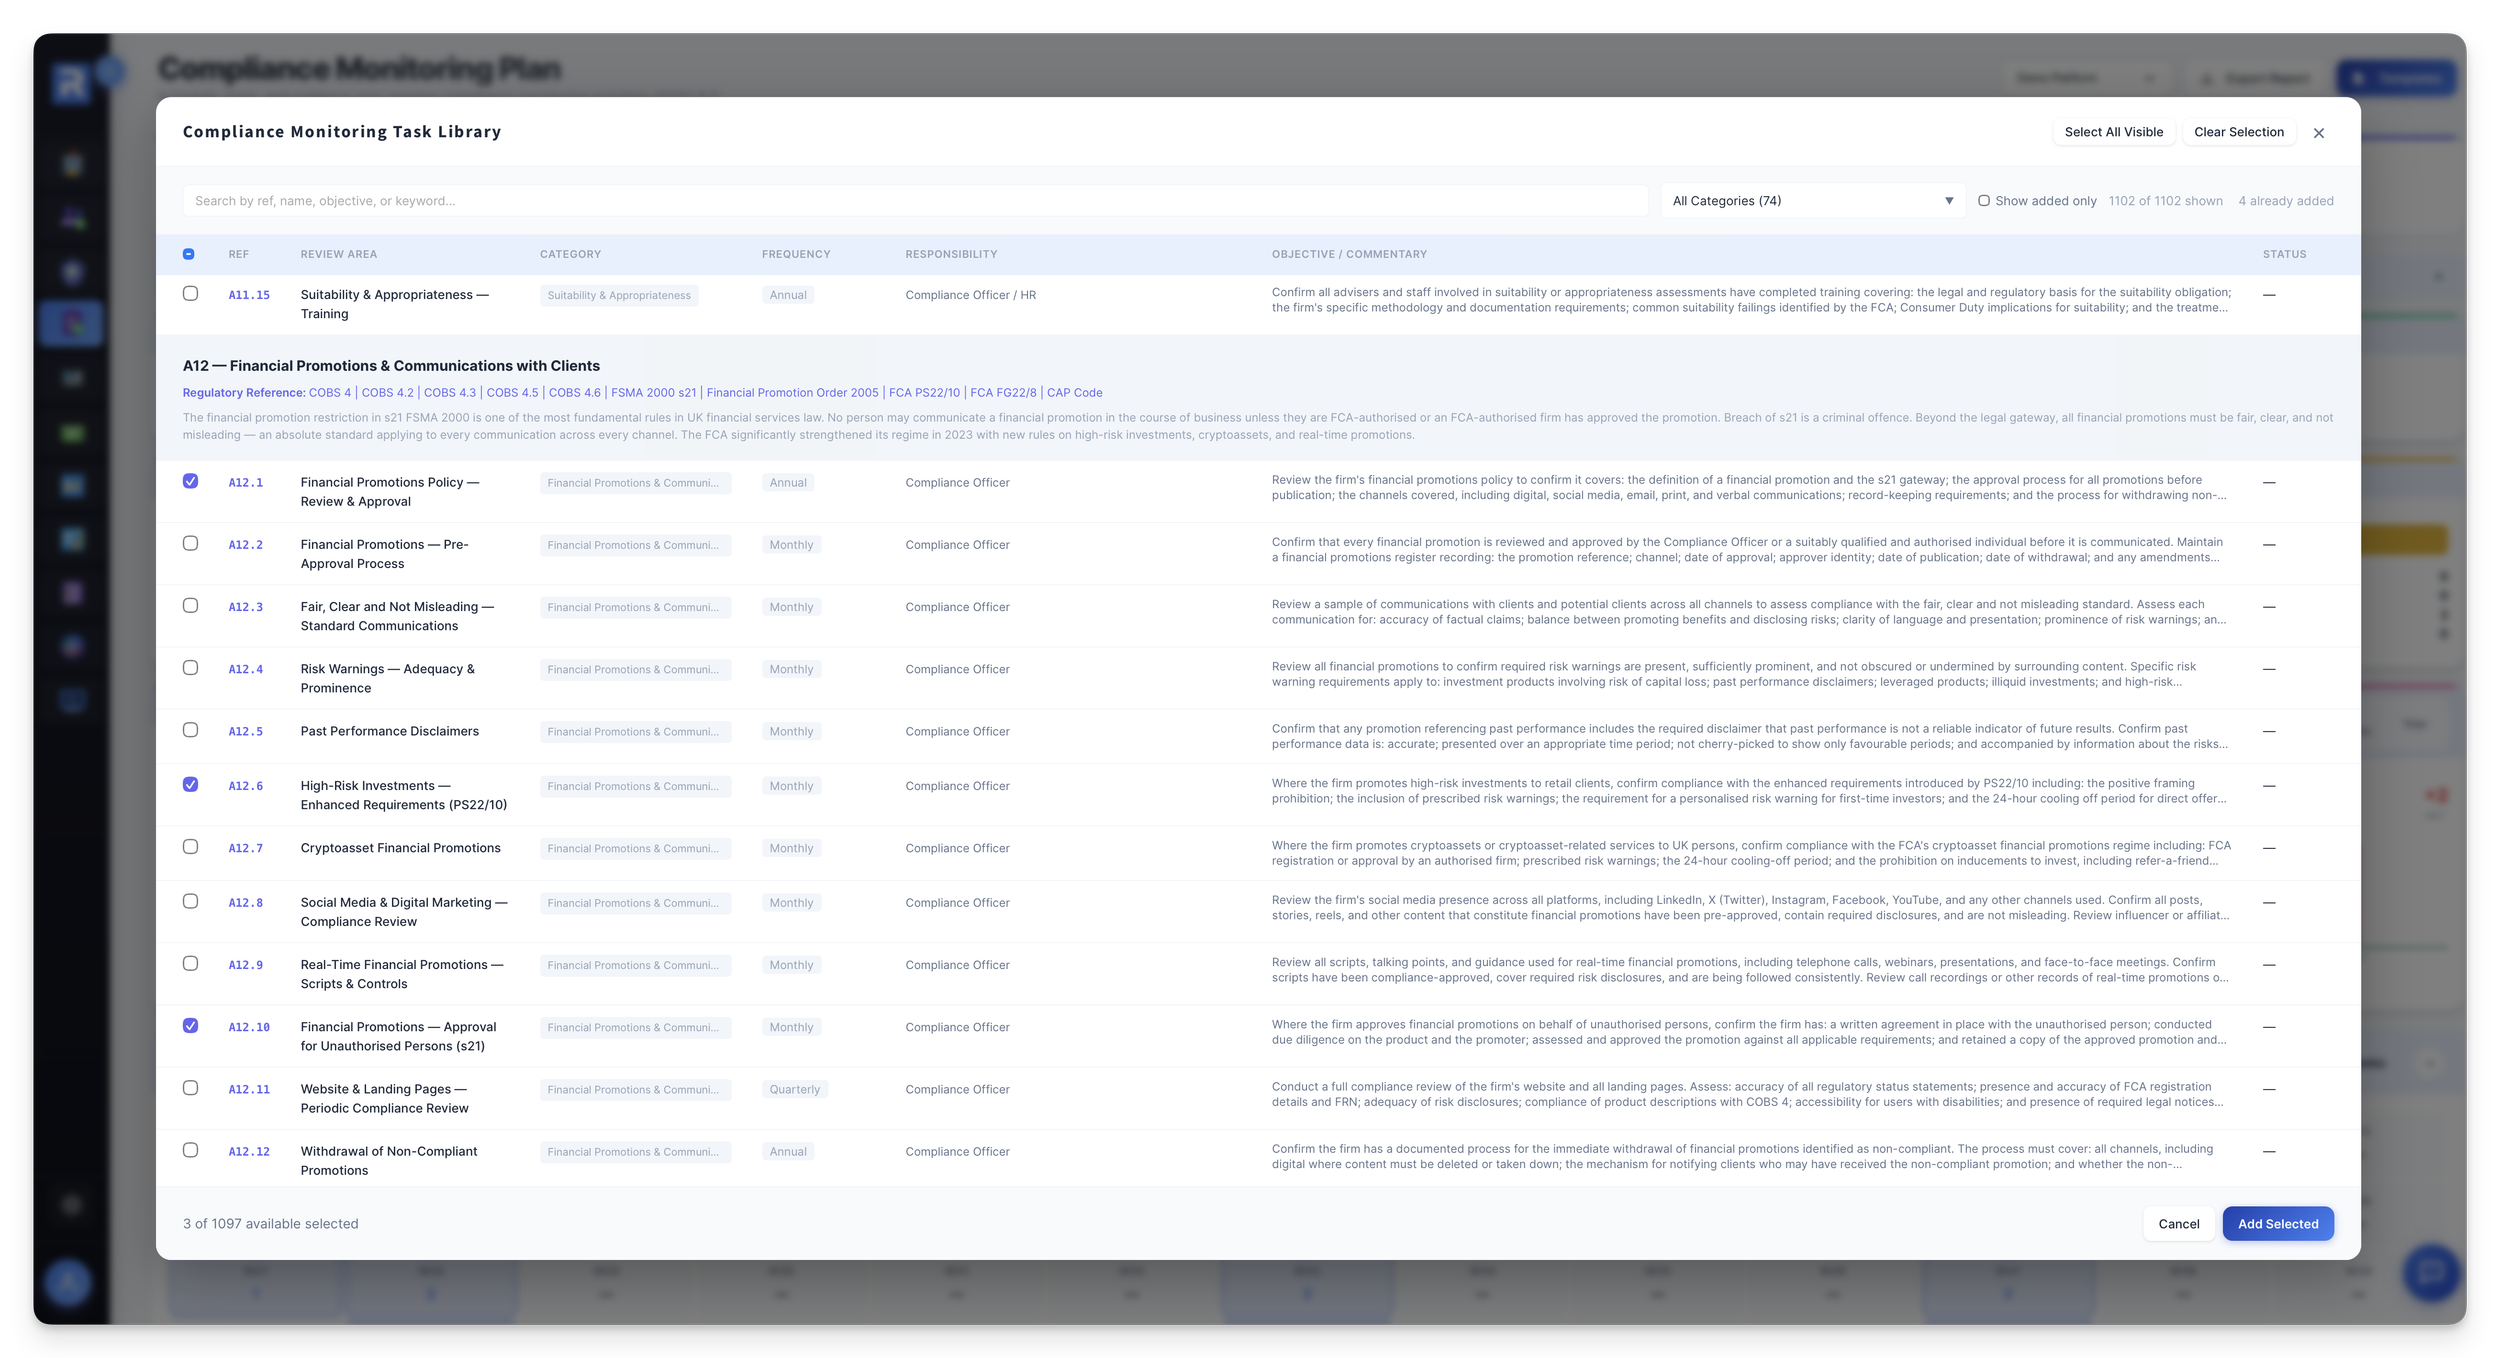Image resolution: width=2500 pixels, height=1358 pixels.
Task: Click the select-all header checkbox
Action: [x=189, y=254]
